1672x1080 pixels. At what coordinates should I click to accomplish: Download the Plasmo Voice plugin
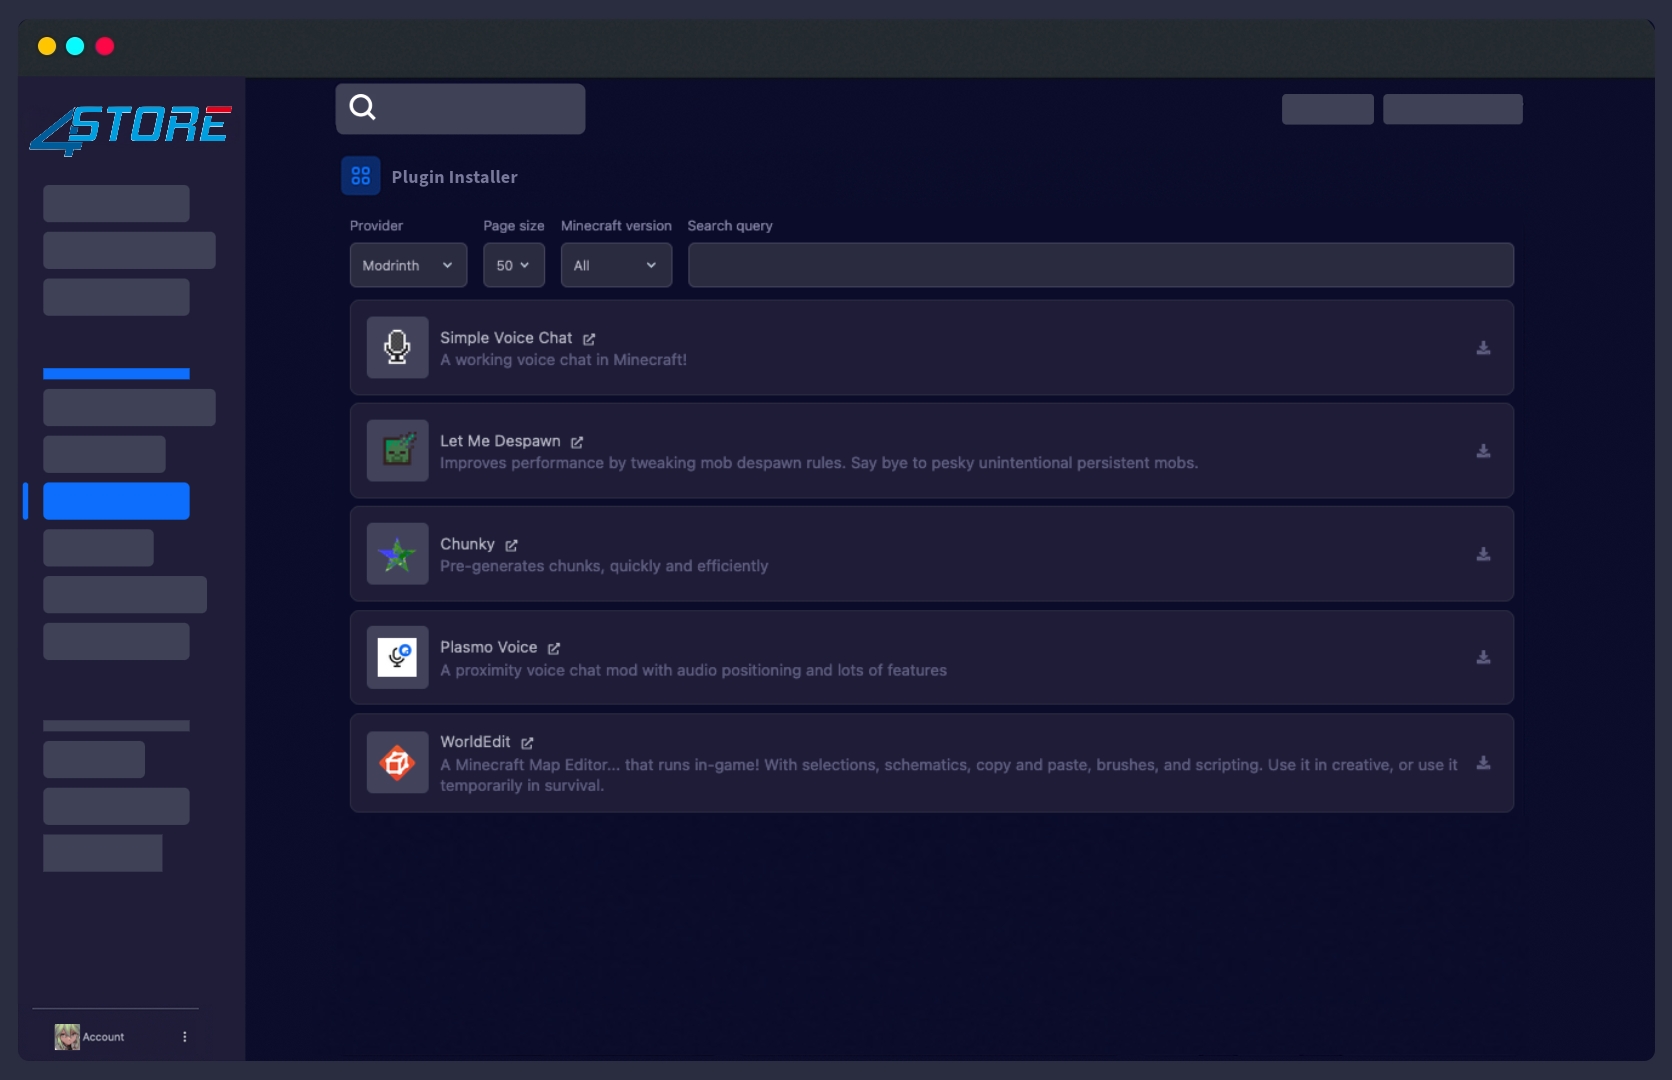(1483, 657)
